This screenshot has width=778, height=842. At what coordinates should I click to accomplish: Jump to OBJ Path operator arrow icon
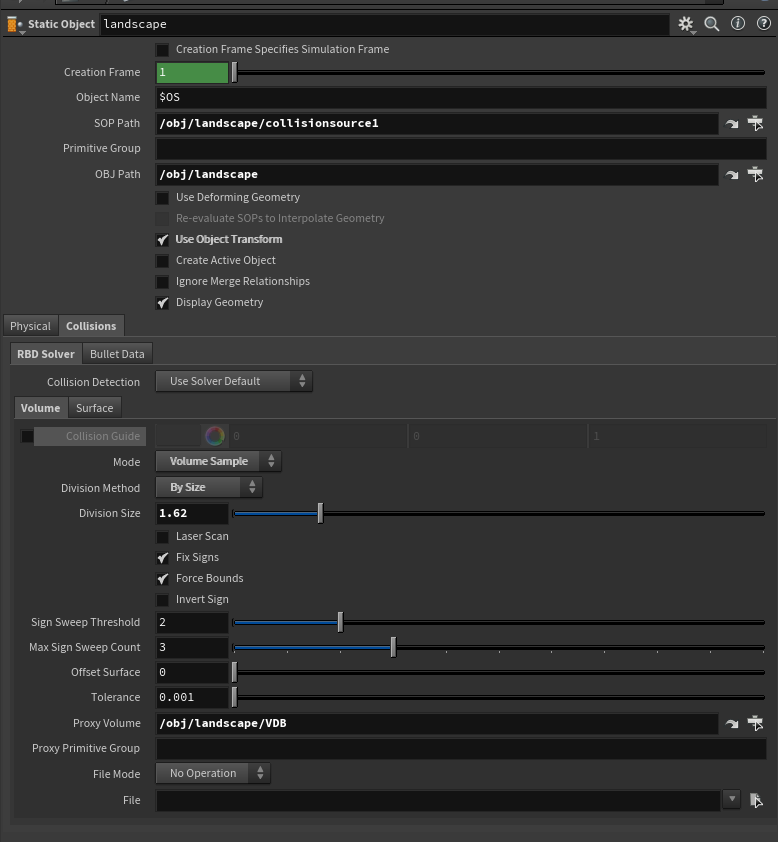pos(732,175)
